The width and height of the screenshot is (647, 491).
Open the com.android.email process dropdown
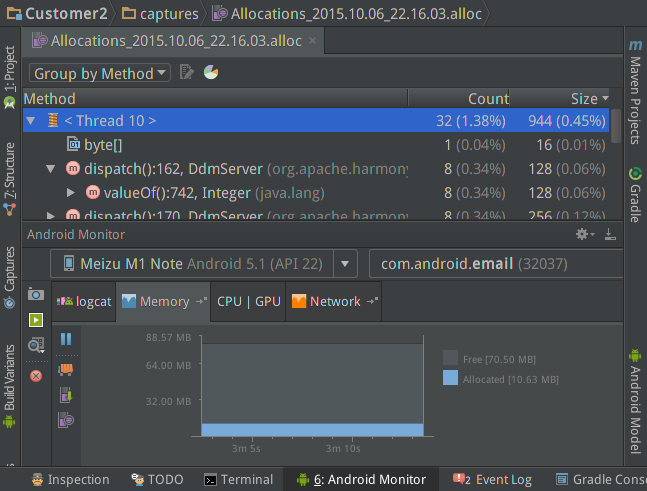click(x=496, y=264)
